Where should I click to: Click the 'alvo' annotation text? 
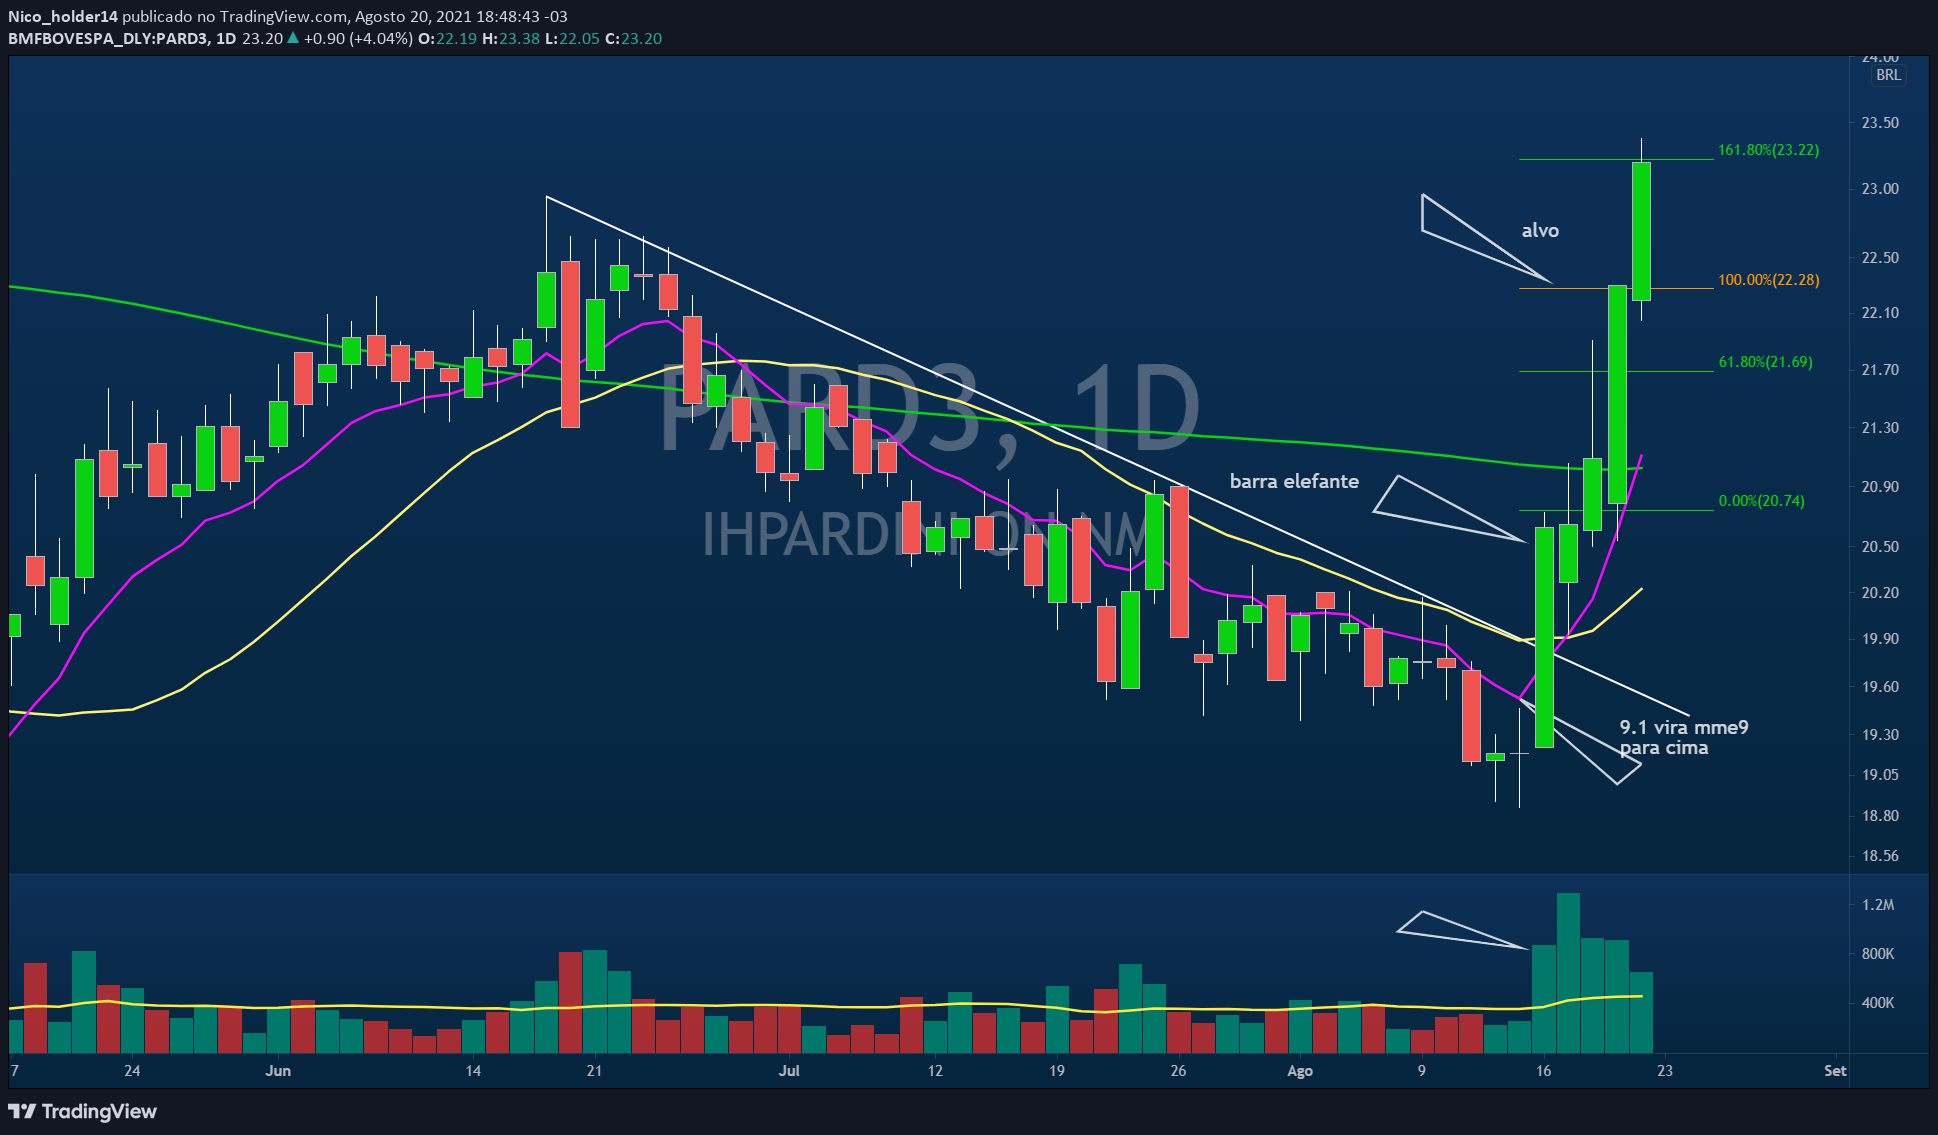click(x=1540, y=231)
